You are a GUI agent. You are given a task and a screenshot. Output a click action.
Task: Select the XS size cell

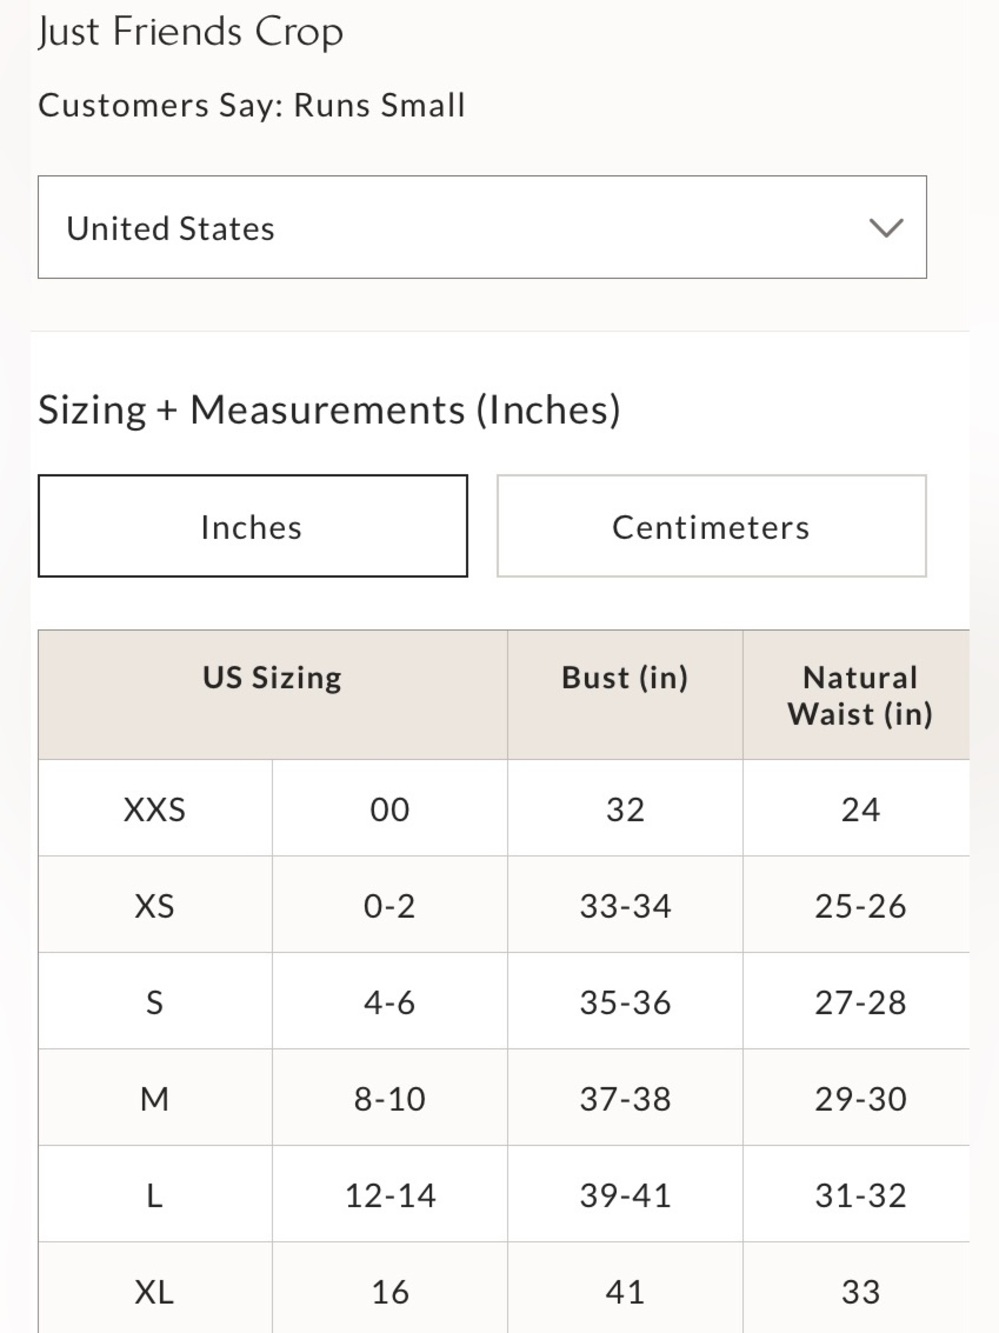click(x=155, y=905)
